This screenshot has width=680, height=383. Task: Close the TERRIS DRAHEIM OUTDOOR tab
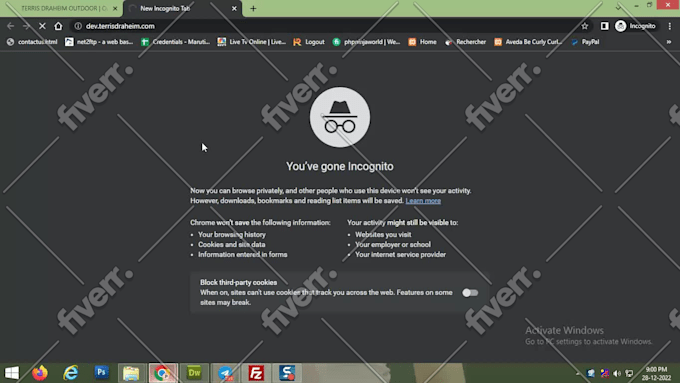click(115, 8)
